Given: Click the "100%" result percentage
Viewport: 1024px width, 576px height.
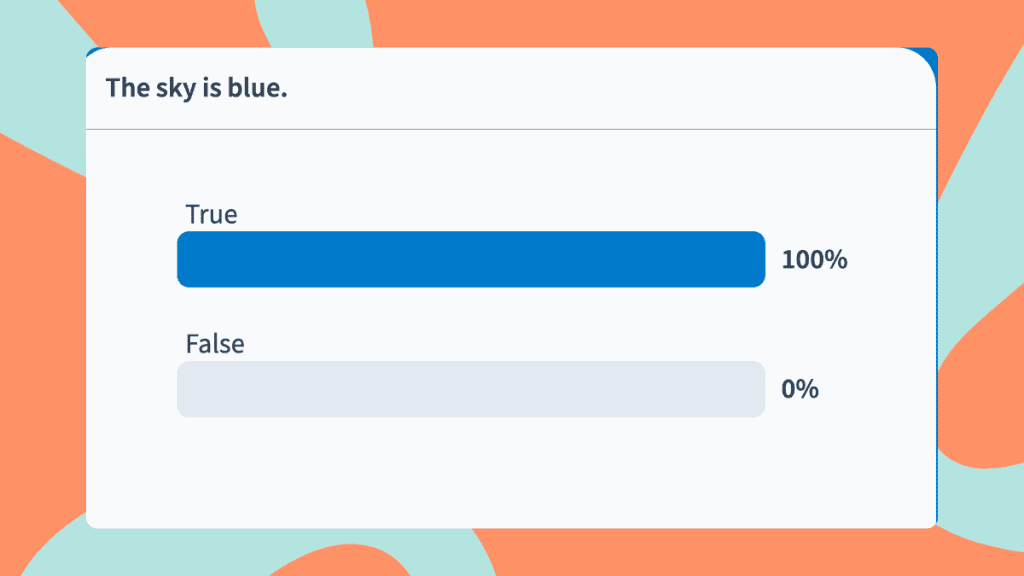Looking at the screenshot, I should point(814,260).
